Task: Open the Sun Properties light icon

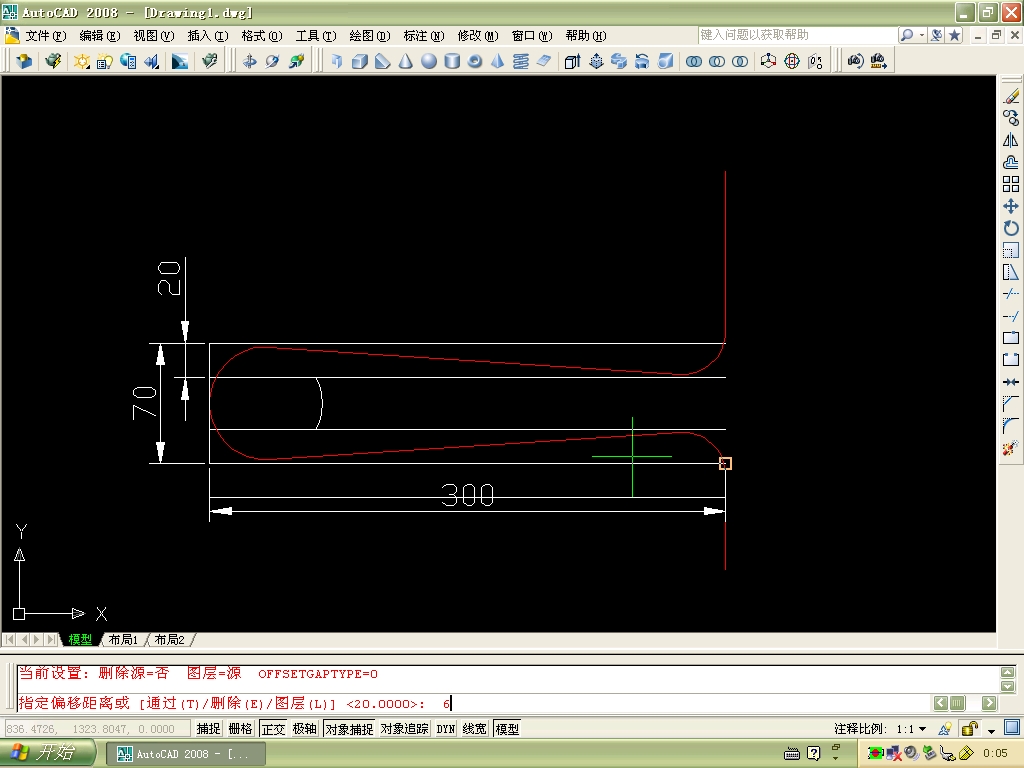Action: (x=82, y=61)
